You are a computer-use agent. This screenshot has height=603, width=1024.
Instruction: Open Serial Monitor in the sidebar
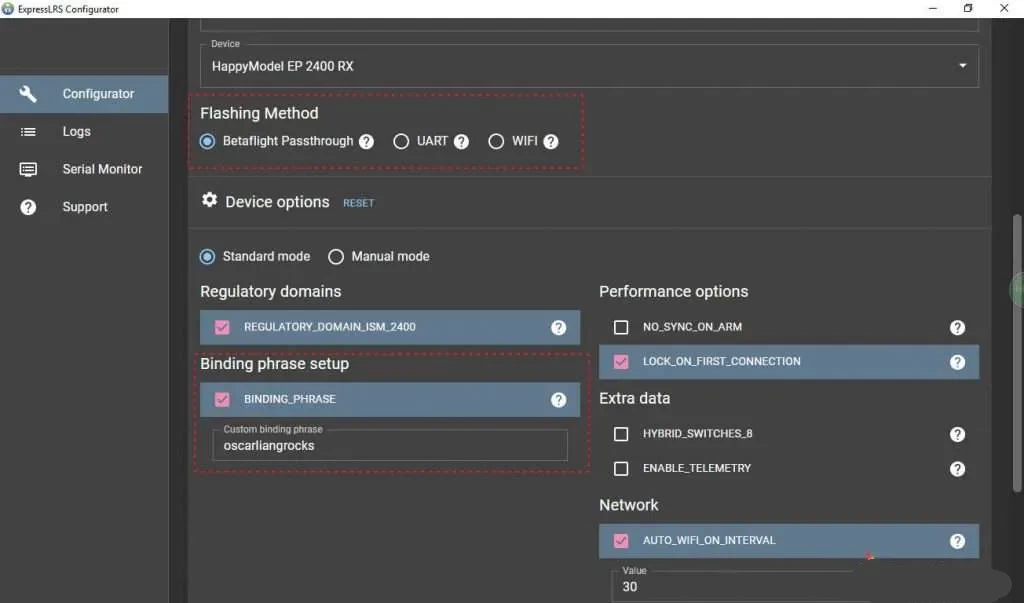pos(84,169)
